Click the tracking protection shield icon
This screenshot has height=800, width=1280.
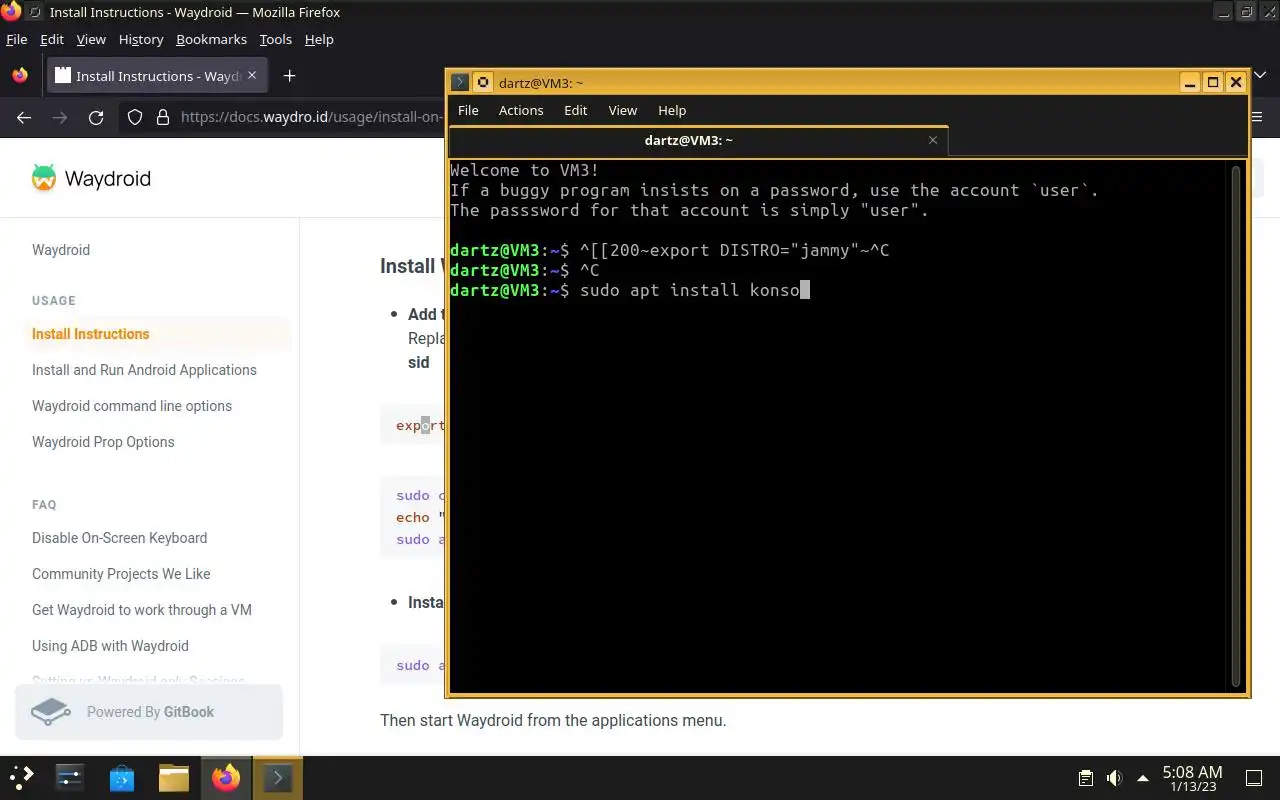click(x=135, y=117)
